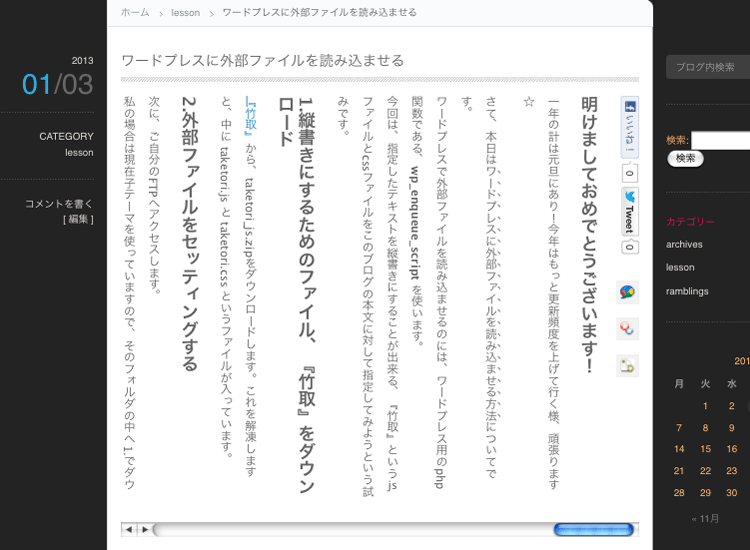750x550 pixels.
Task: Select calendar day 9
Action: (731, 428)
